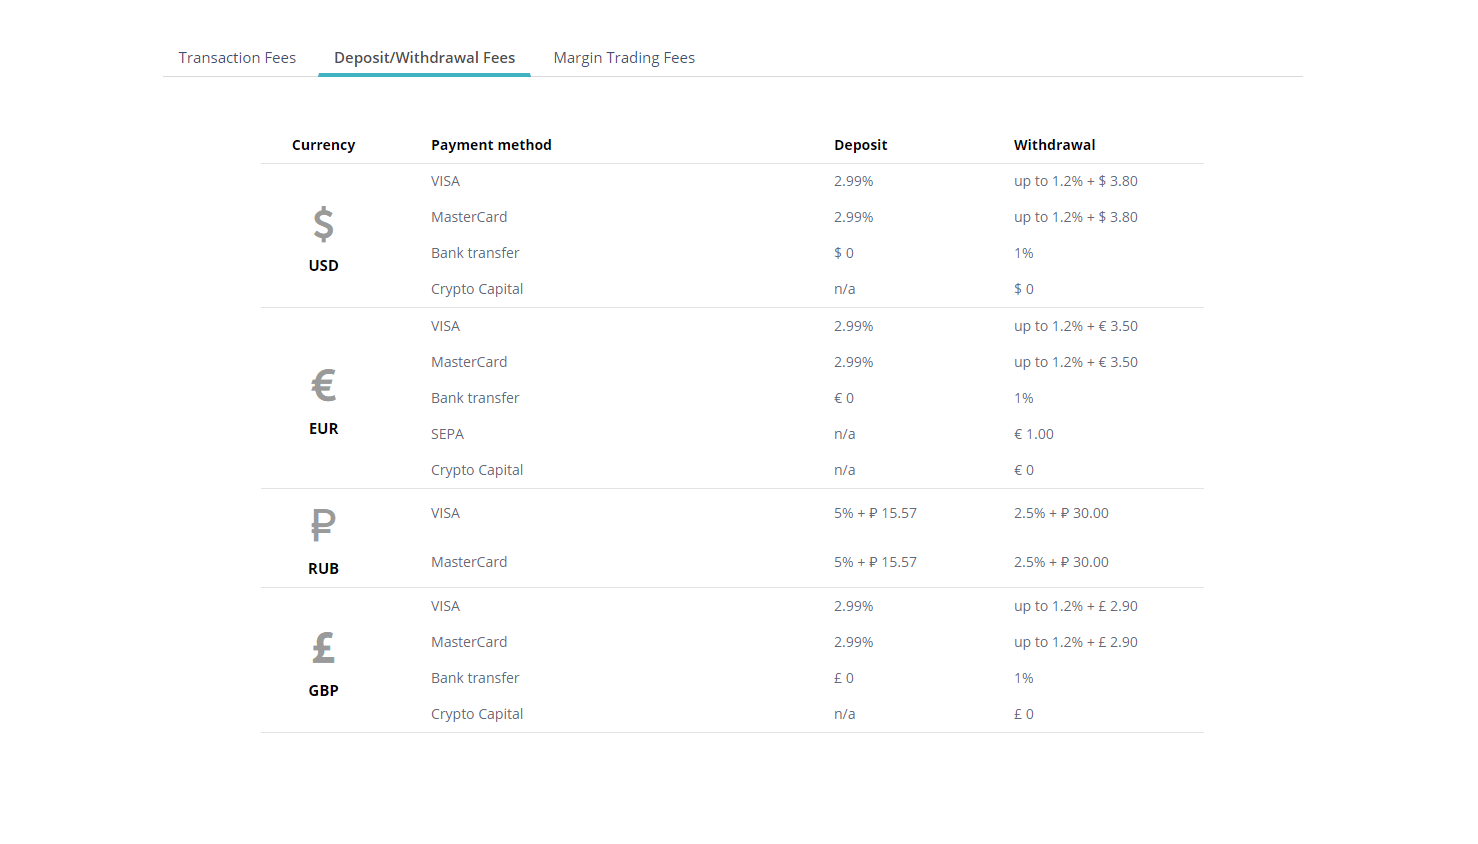Click the Payment method column header
Image resolution: width=1478 pixels, height=844 pixels.
(491, 145)
